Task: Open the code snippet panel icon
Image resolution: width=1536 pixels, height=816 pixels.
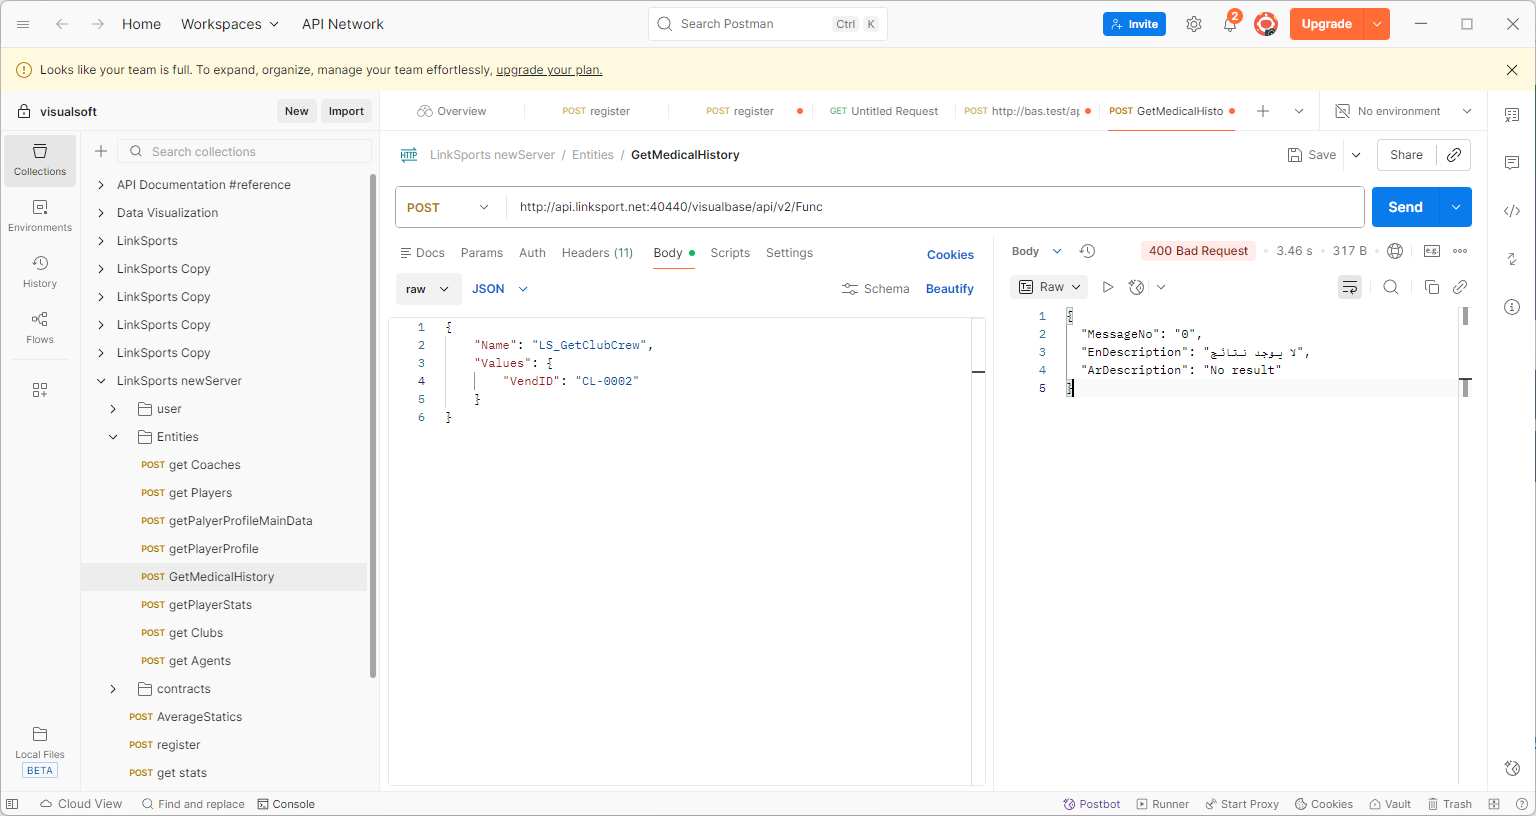Action: [1512, 211]
